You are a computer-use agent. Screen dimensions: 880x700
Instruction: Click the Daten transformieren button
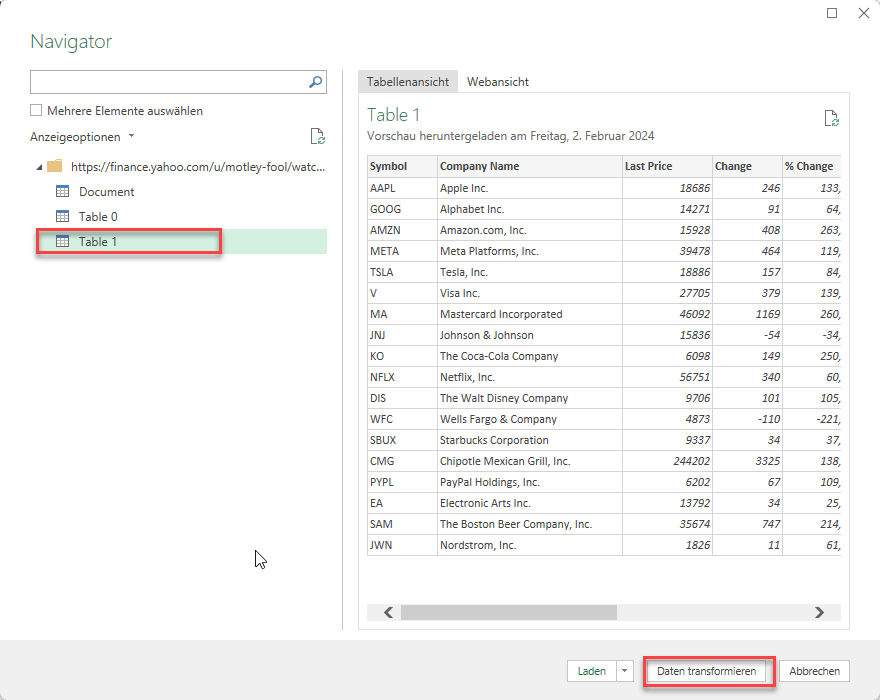(x=706, y=671)
